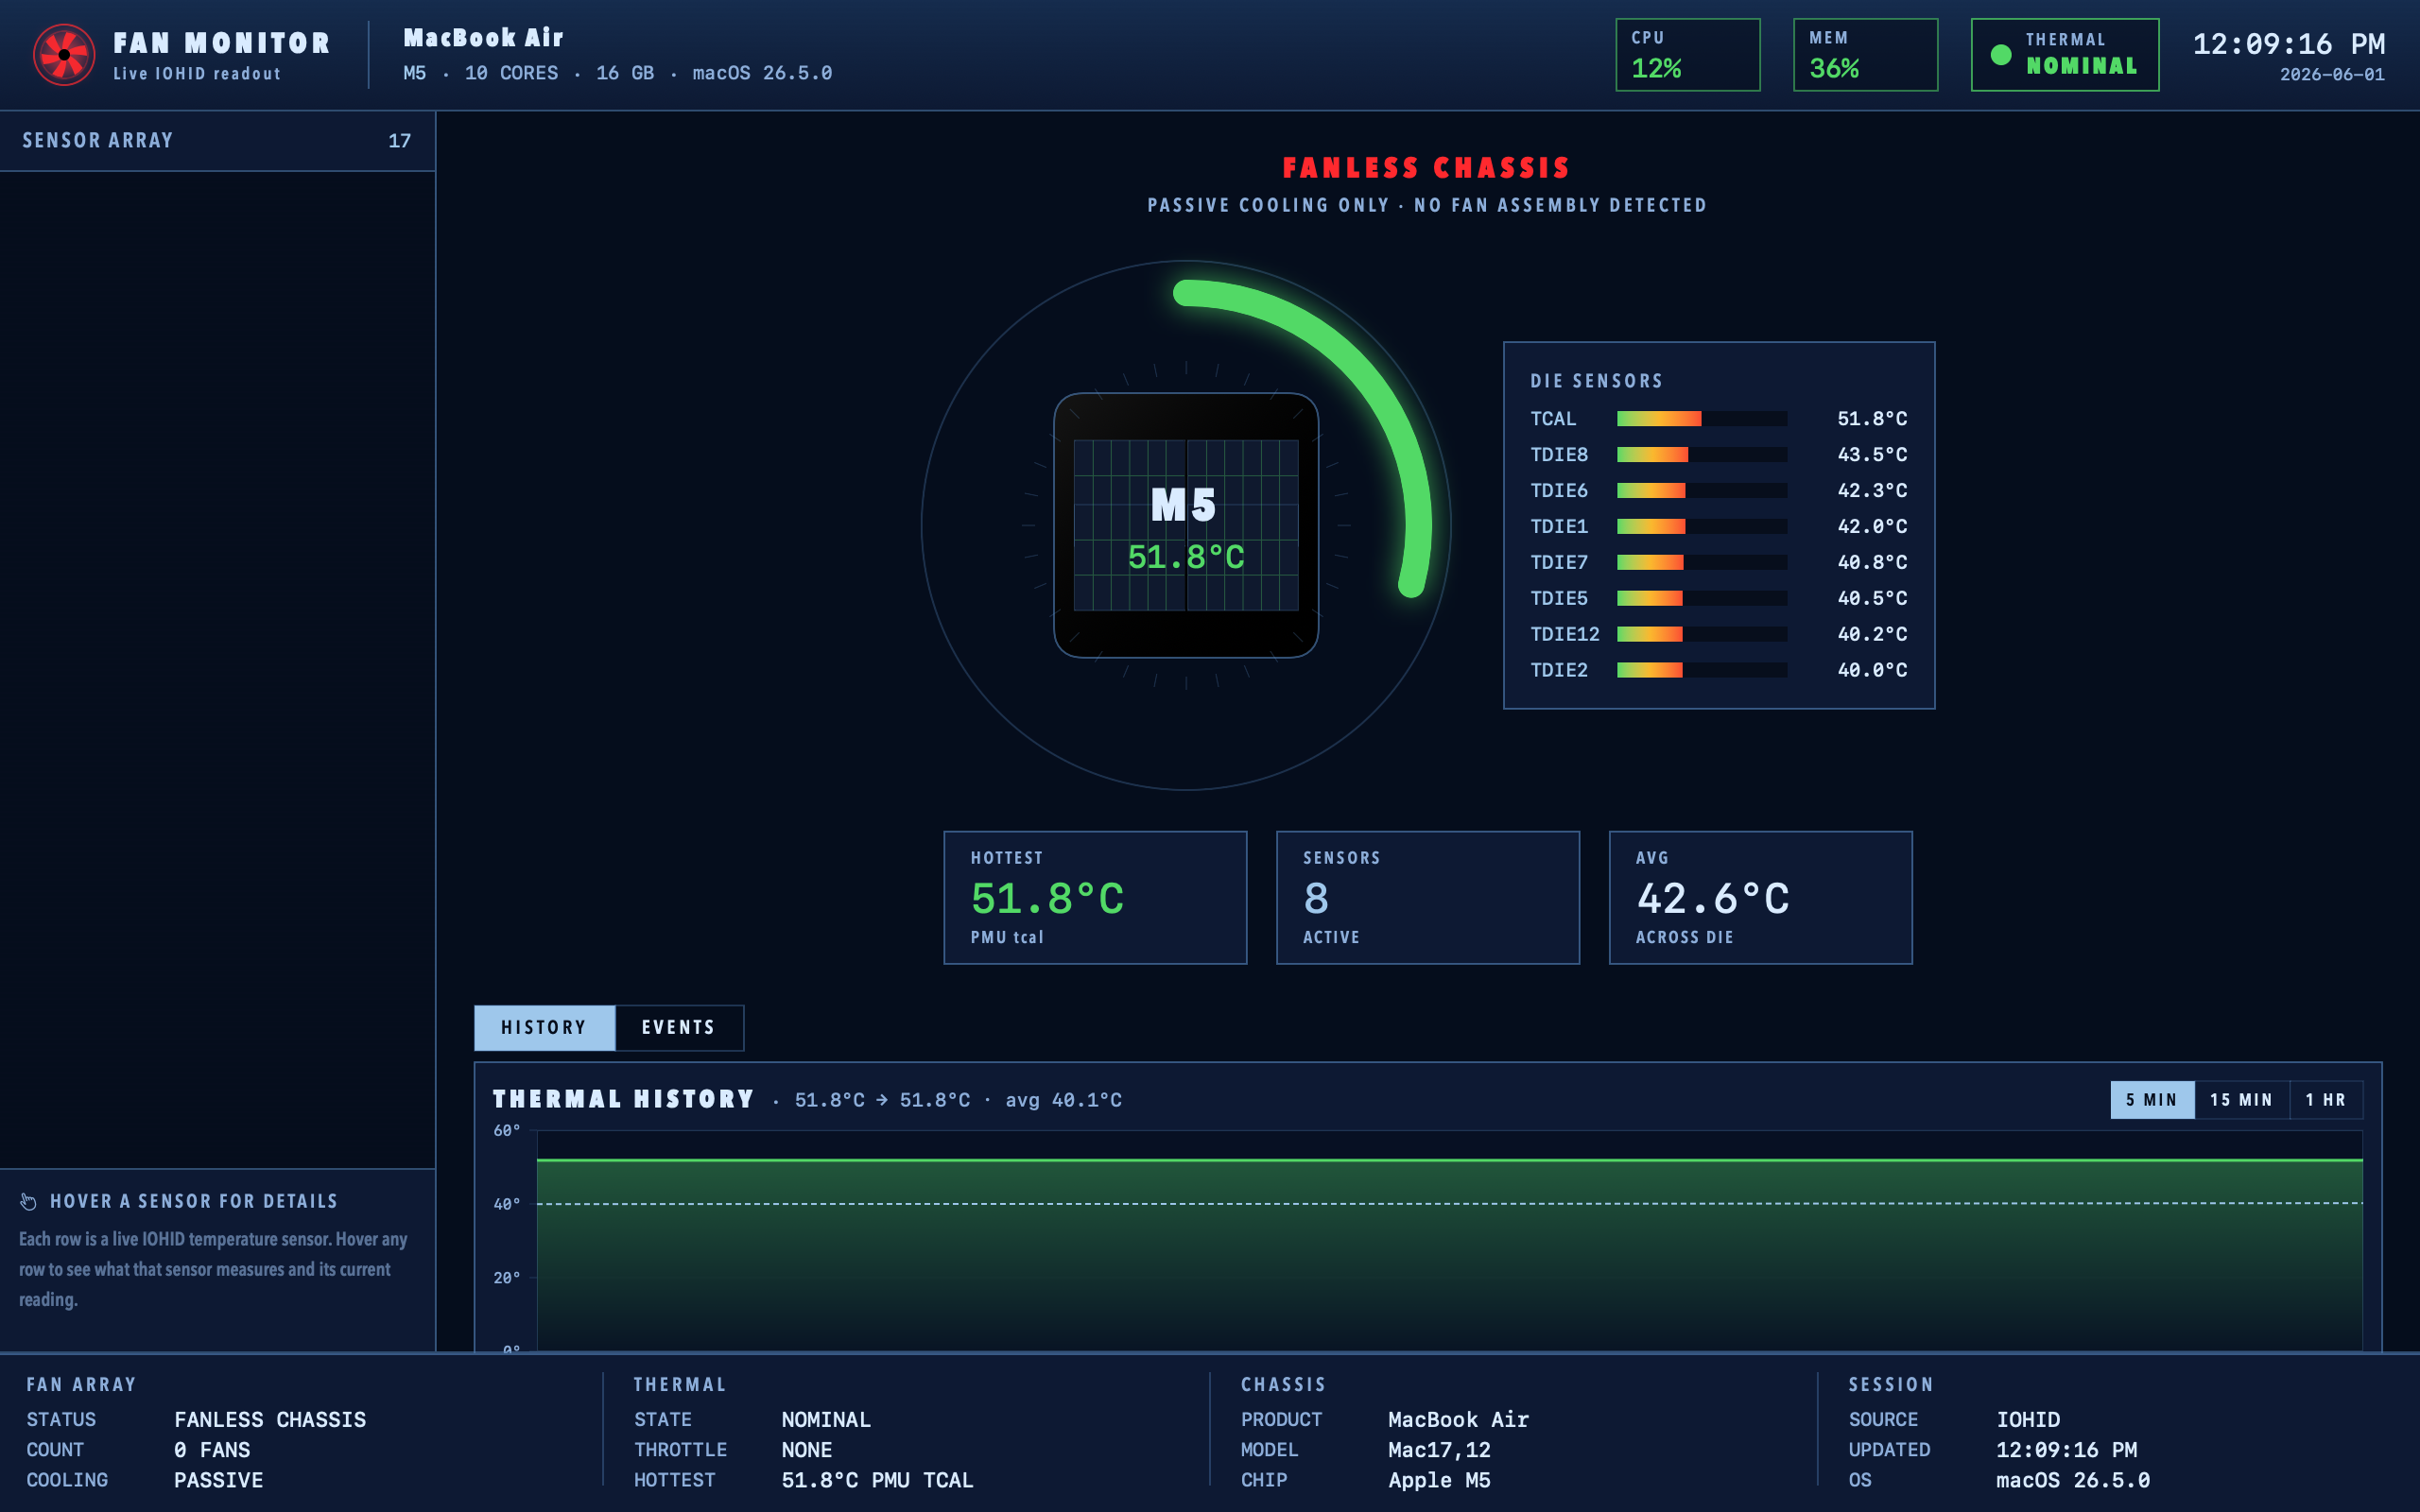Click the product value MacBook Air in footer
Image resolution: width=2420 pixels, height=1512 pixels.
coord(1458,1420)
